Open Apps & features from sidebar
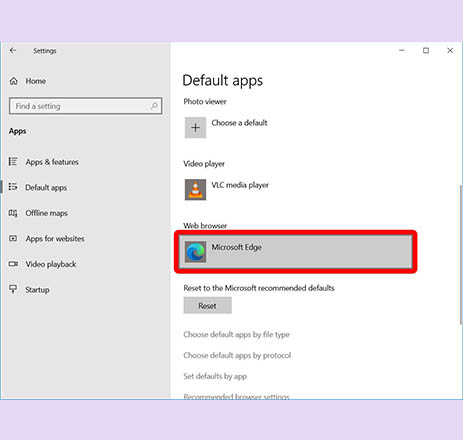 [x=52, y=162]
